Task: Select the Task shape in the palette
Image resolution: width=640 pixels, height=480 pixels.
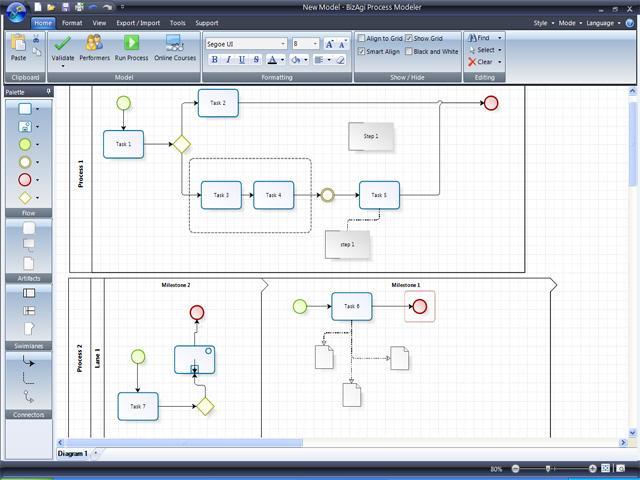Action: point(25,109)
